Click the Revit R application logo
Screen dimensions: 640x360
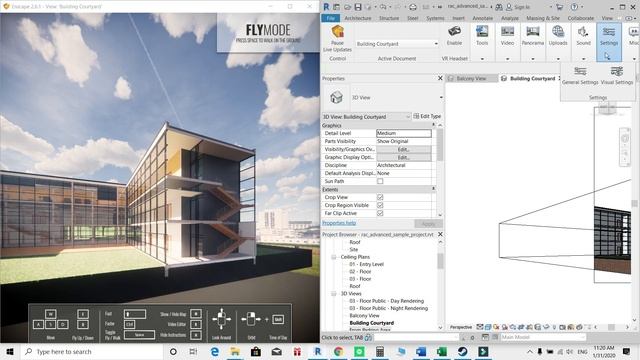[326, 7]
